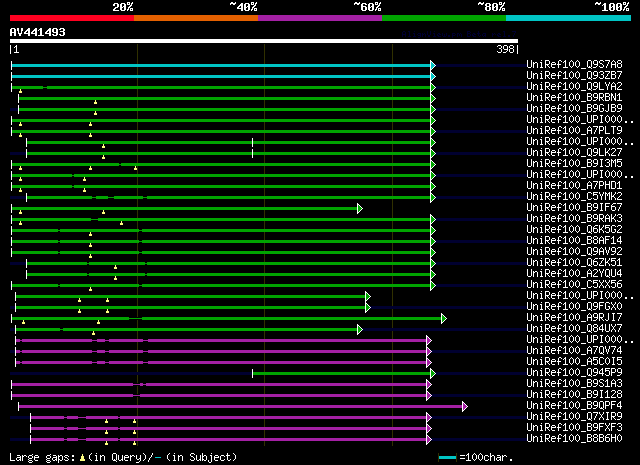Select the UniRef100_B9IF67 label
640x465 pixels.
click(x=574, y=207)
